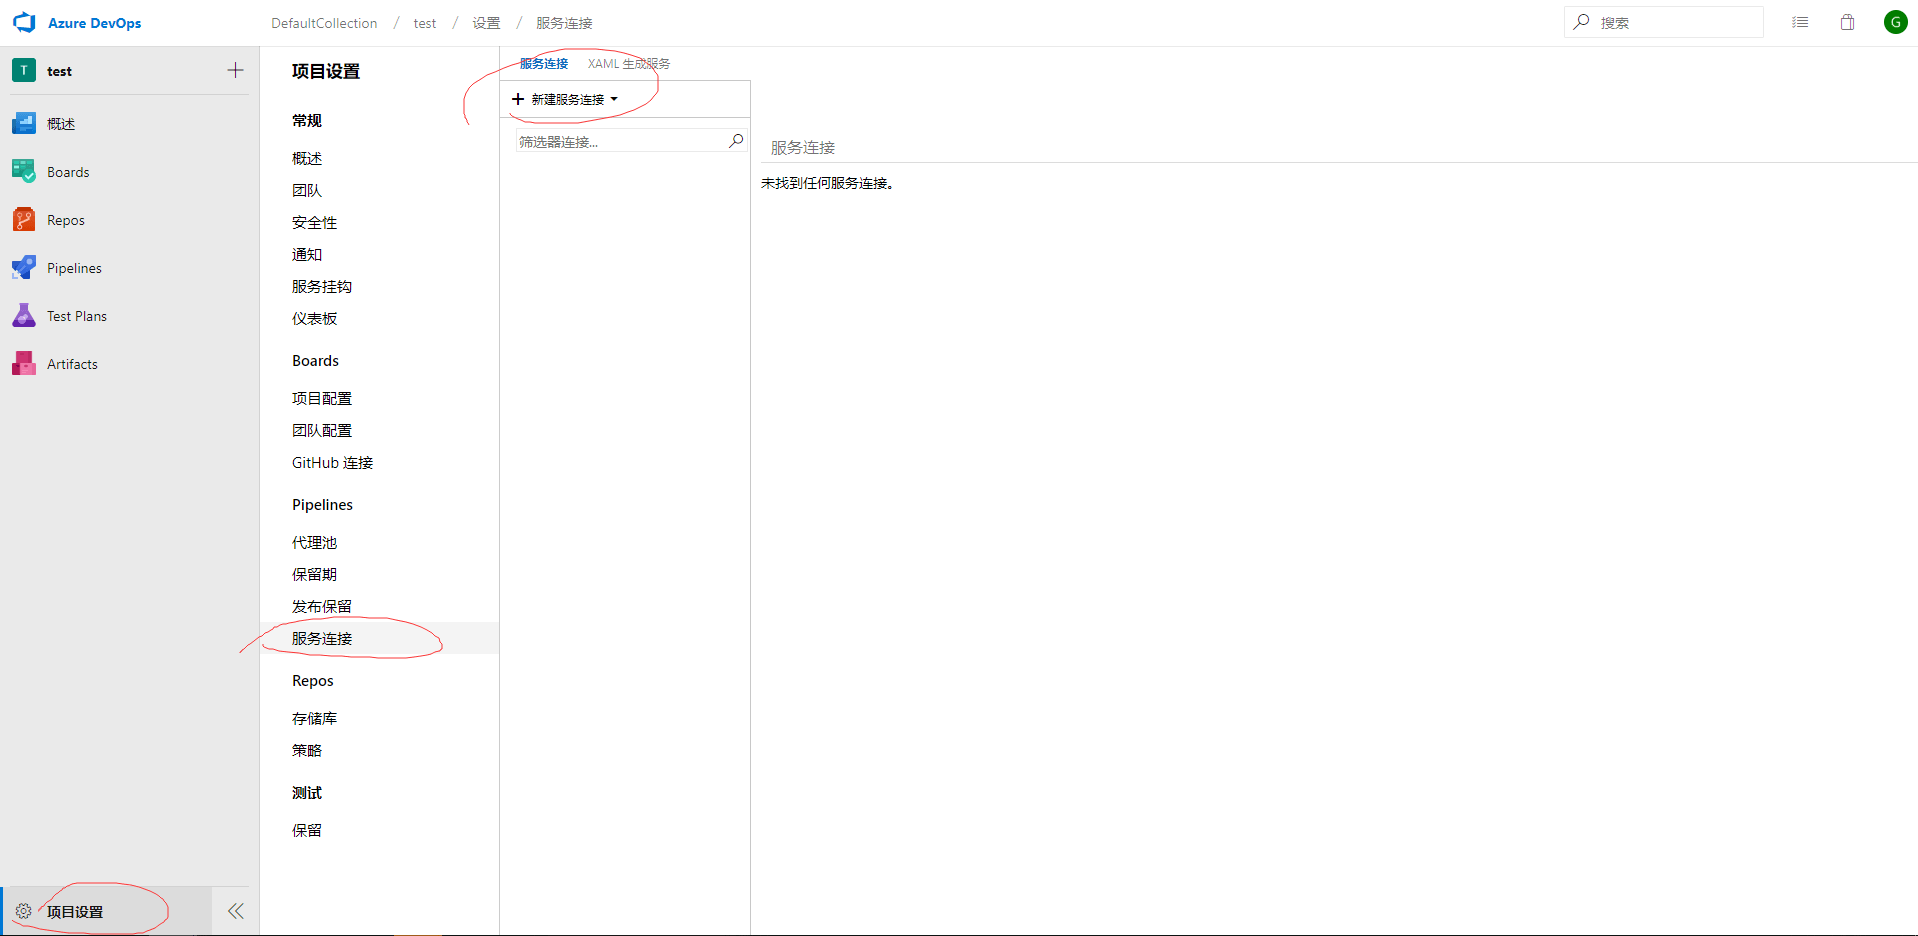Click the green user avatar G

coord(1895,22)
